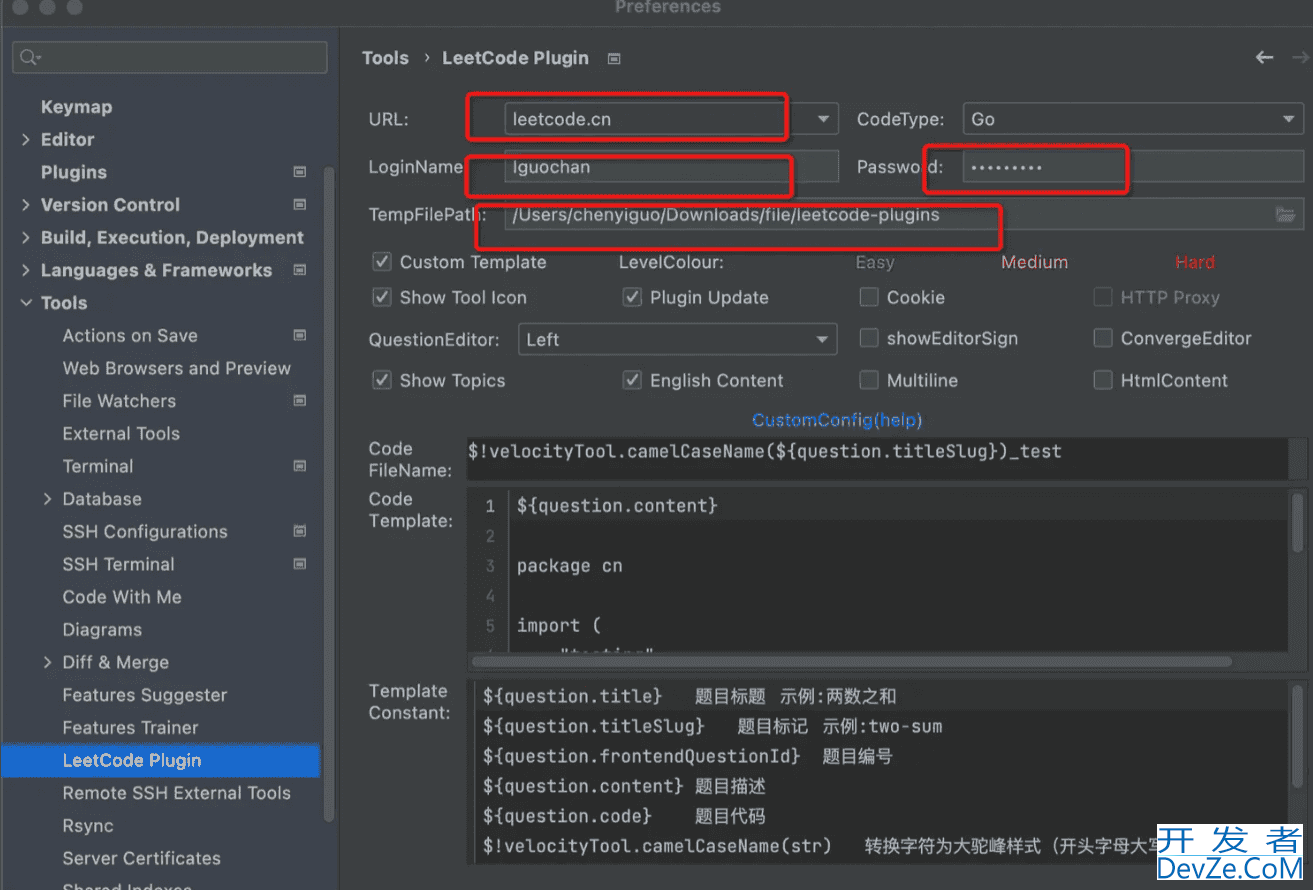The height and width of the screenshot is (890, 1313).
Task: Select Keymap in the settings list
Action: (x=76, y=107)
